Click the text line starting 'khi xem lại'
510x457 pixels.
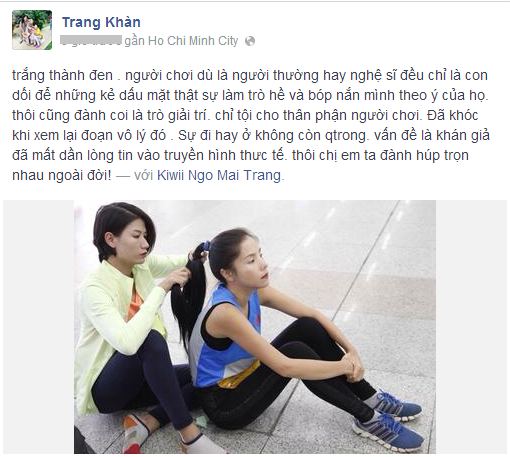click(251, 135)
